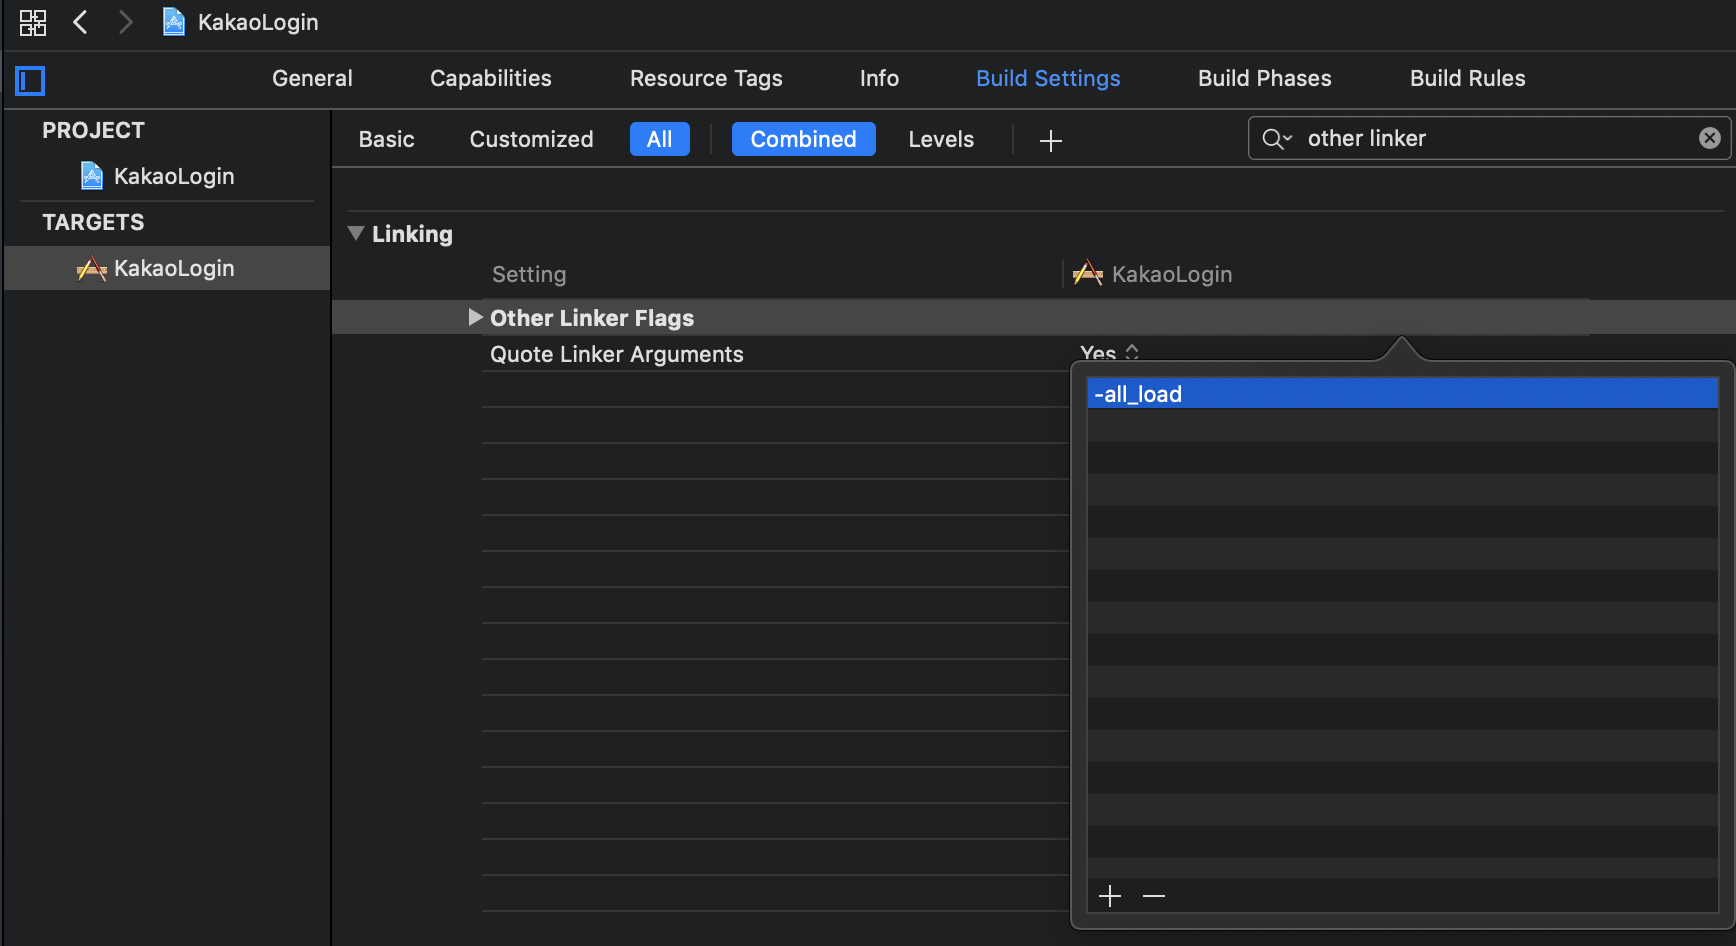Select the Quote Linker Arguments setting
Viewport: 1736px width, 946px height.
click(x=617, y=354)
